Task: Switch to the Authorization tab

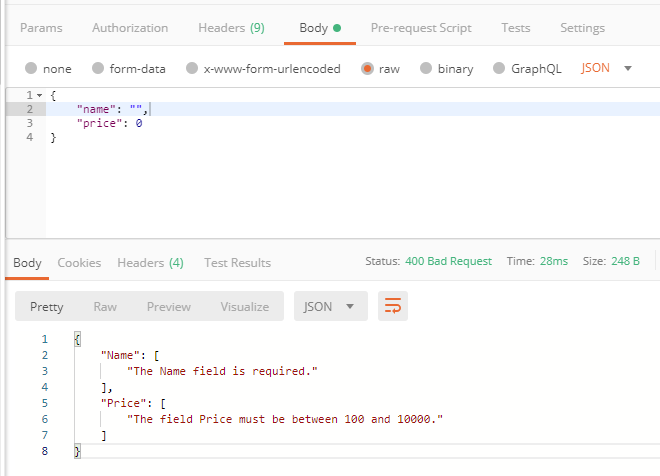Action: [130, 28]
